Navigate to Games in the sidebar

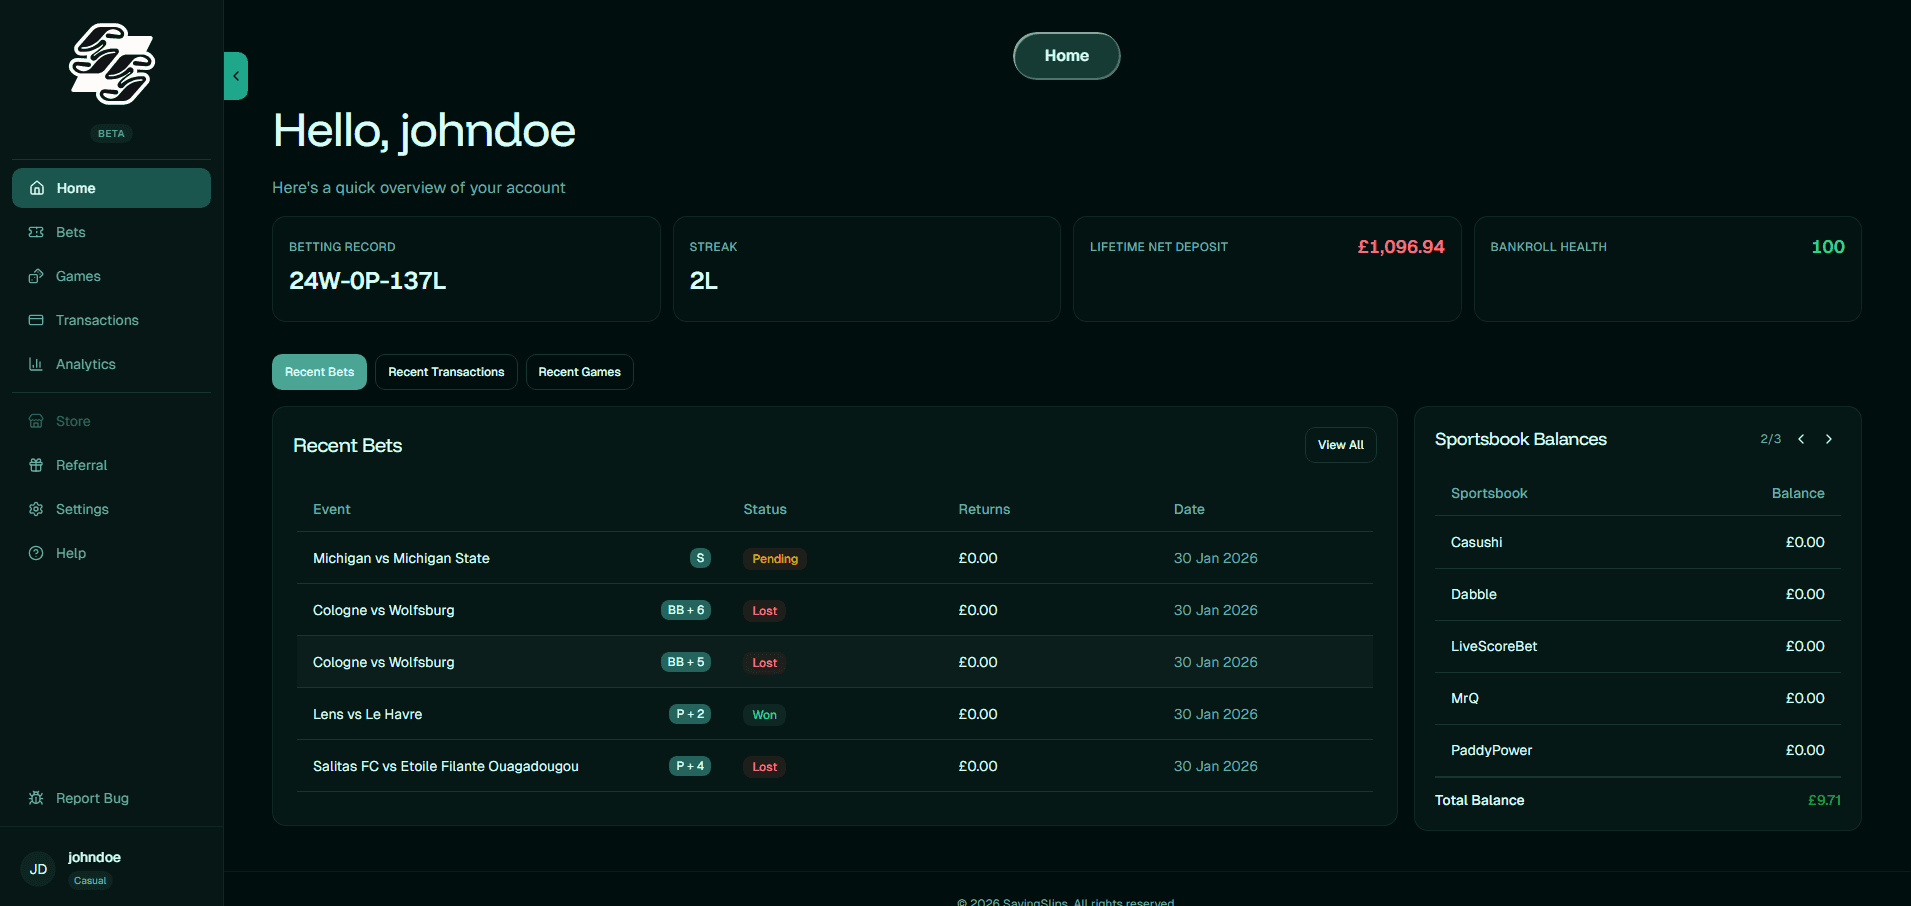[78, 275]
